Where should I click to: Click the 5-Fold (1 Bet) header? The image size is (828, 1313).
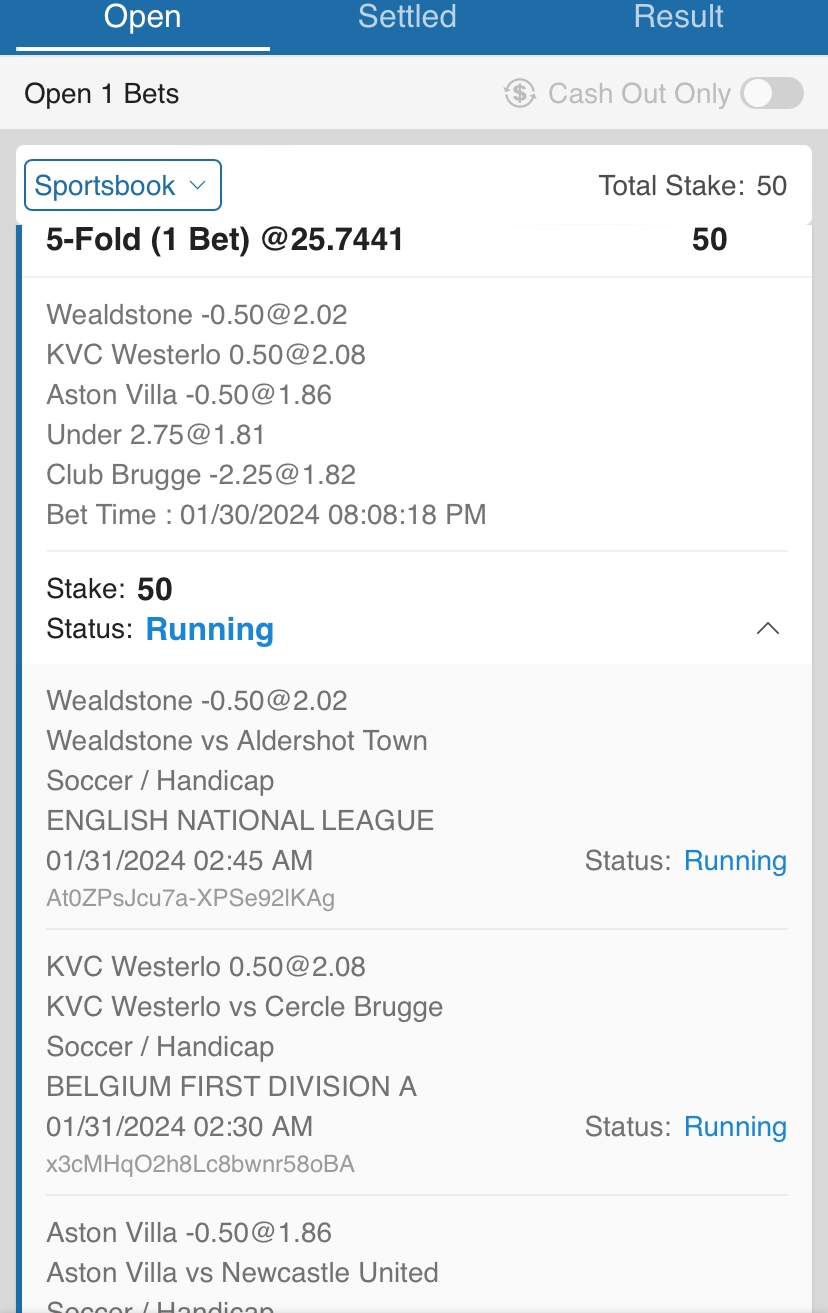(225, 240)
